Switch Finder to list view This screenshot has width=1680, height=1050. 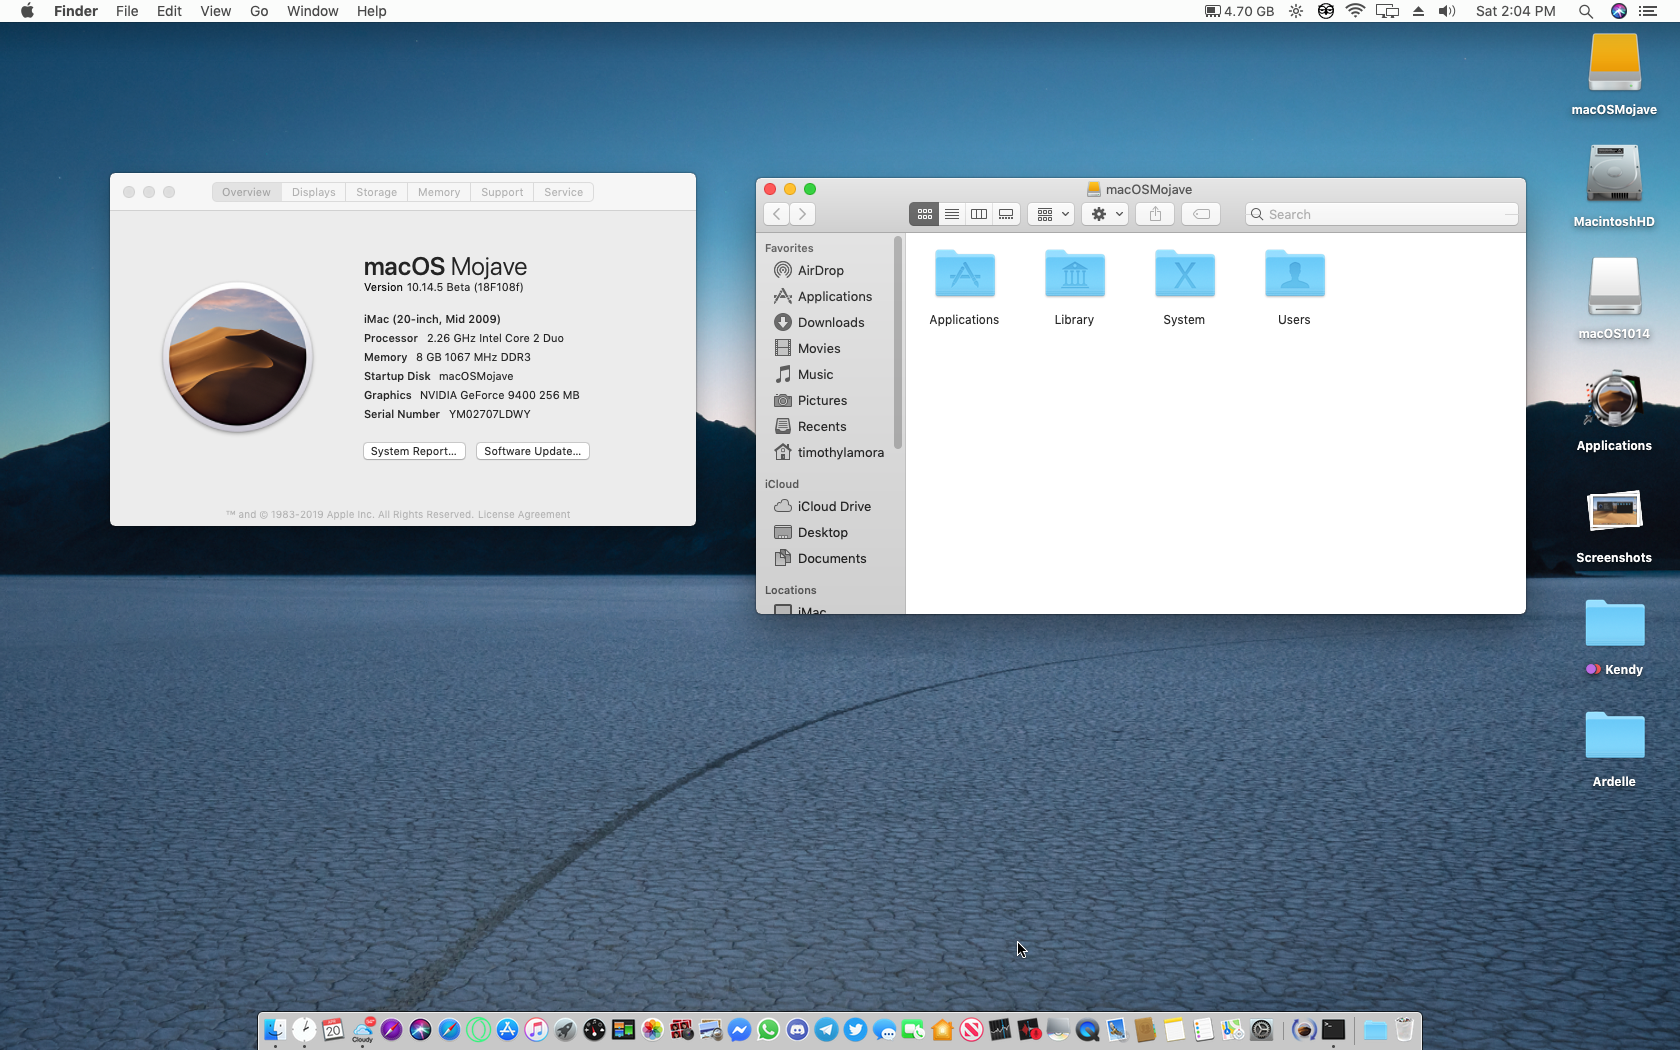[x=952, y=214]
